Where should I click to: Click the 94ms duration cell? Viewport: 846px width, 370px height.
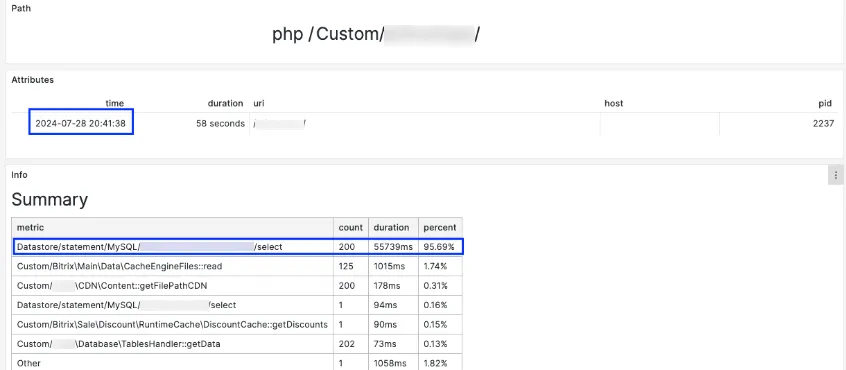point(393,305)
